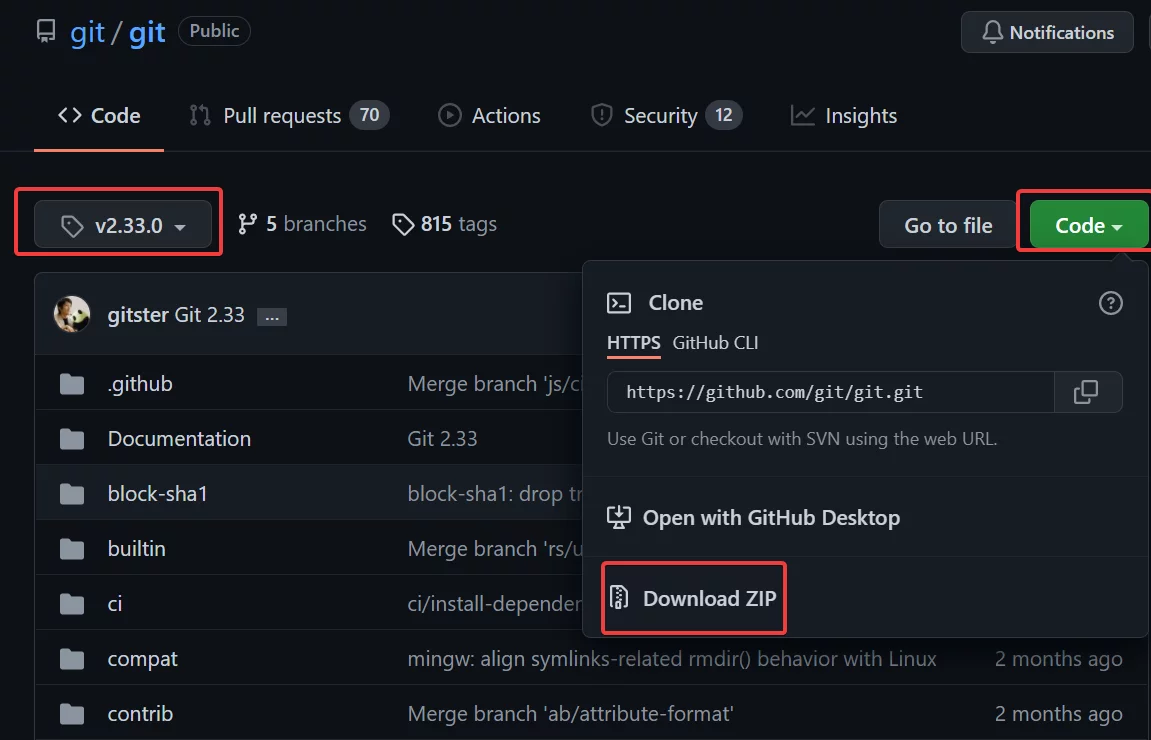
Task: Switch to the Code tab
Action: click(99, 116)
